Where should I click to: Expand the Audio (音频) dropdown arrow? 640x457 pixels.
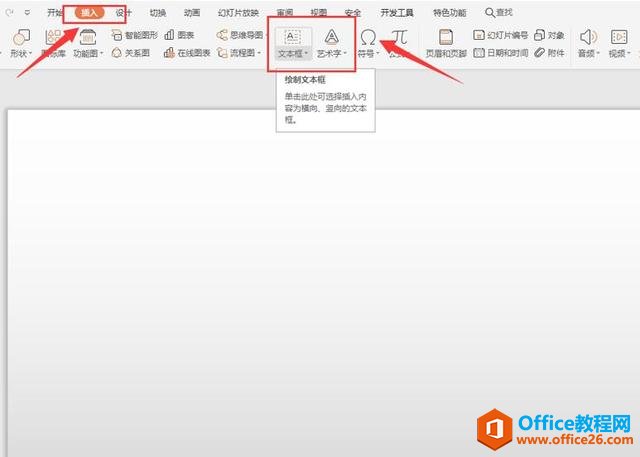[x=598, y=53]
